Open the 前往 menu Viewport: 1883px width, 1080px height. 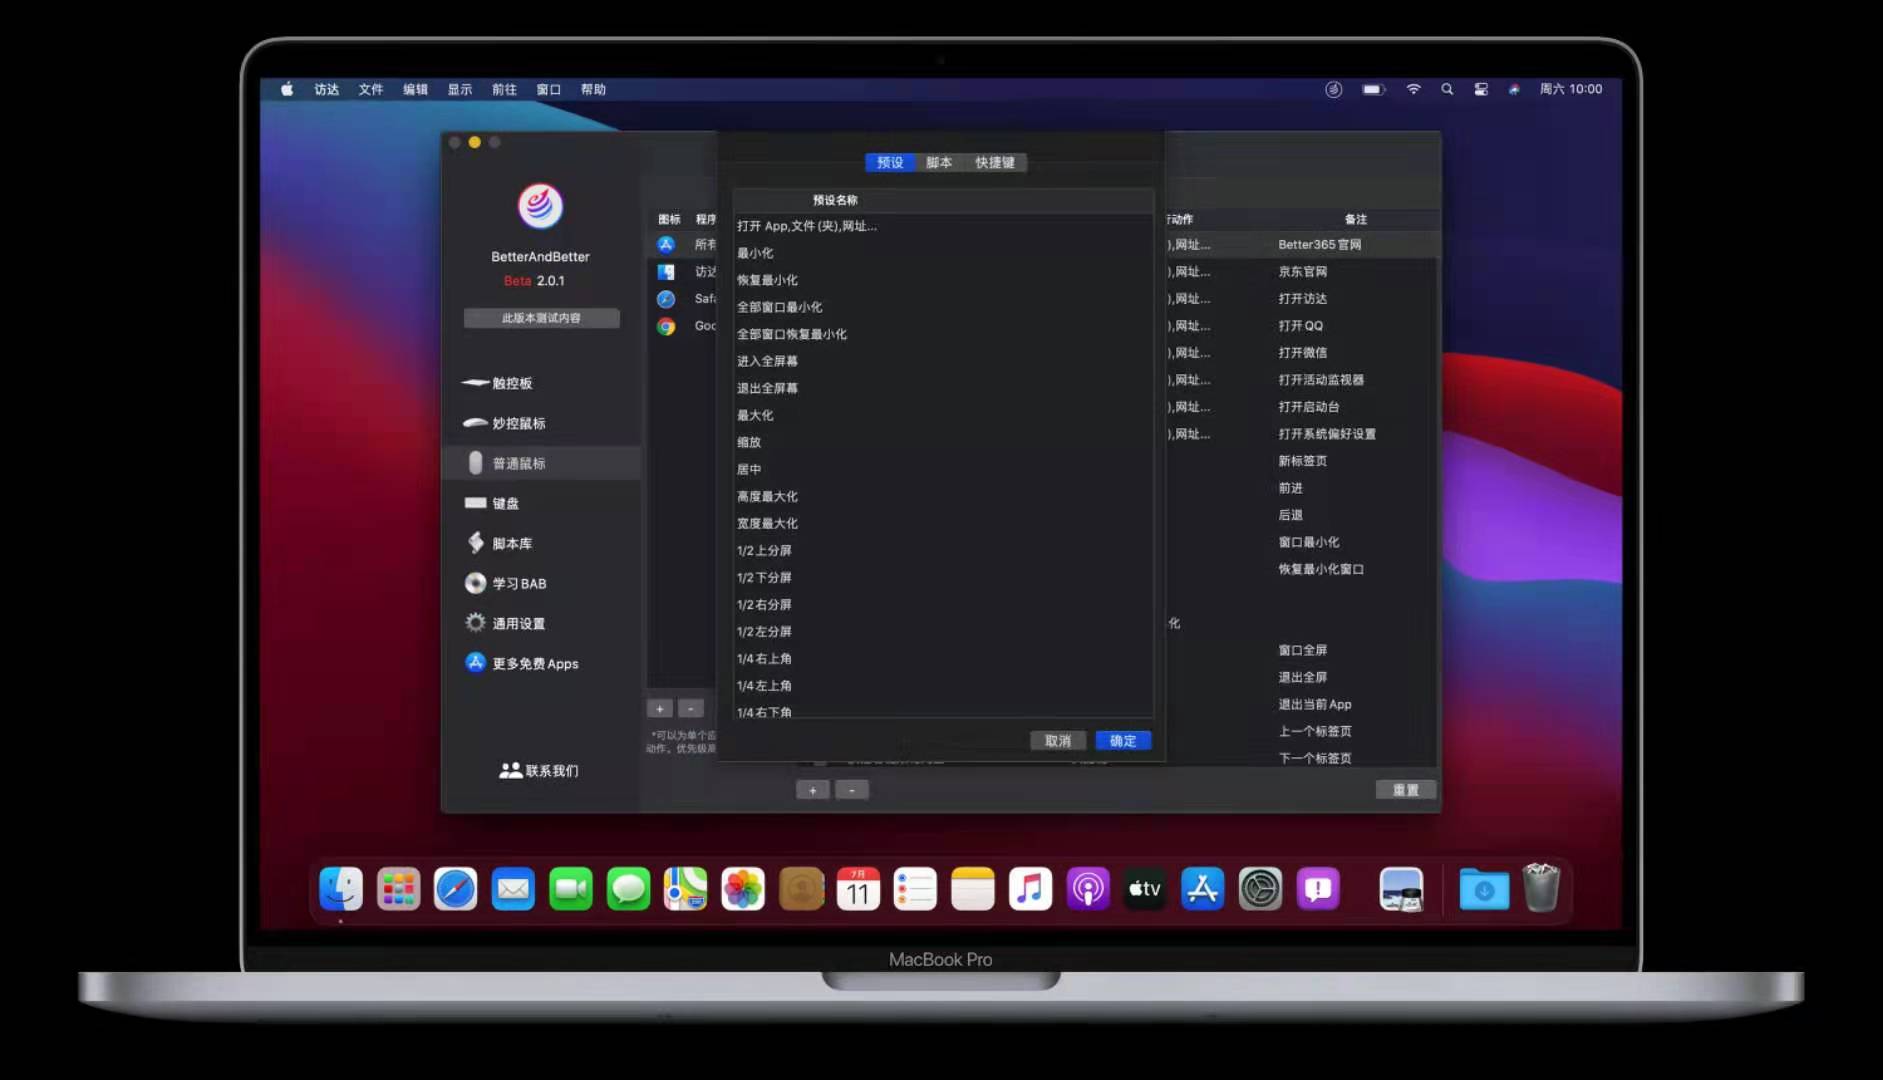(504, 89)
